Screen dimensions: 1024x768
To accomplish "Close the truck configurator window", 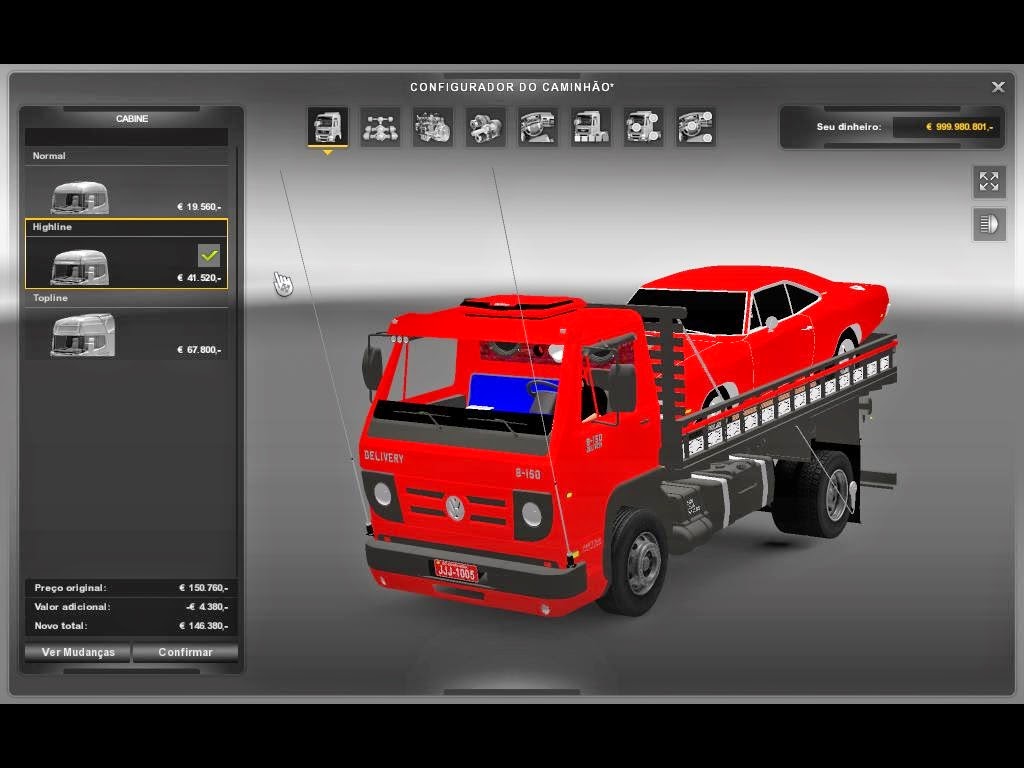I will [x=998, y=87].
